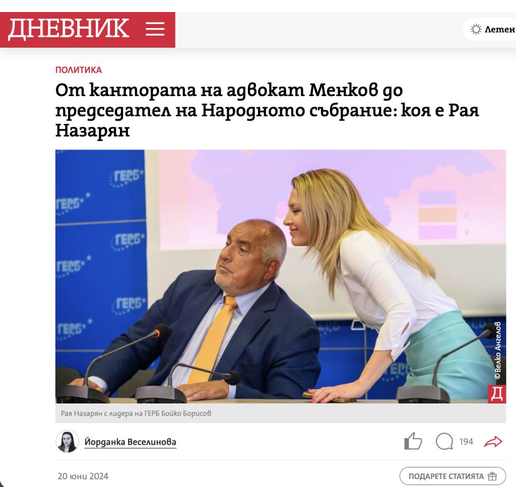Image resolution: width=516 pixels, height=500 pixels.
Task: Go to Дневник homepage via logo
Action: pyautogui.click(x=68, y=29)
